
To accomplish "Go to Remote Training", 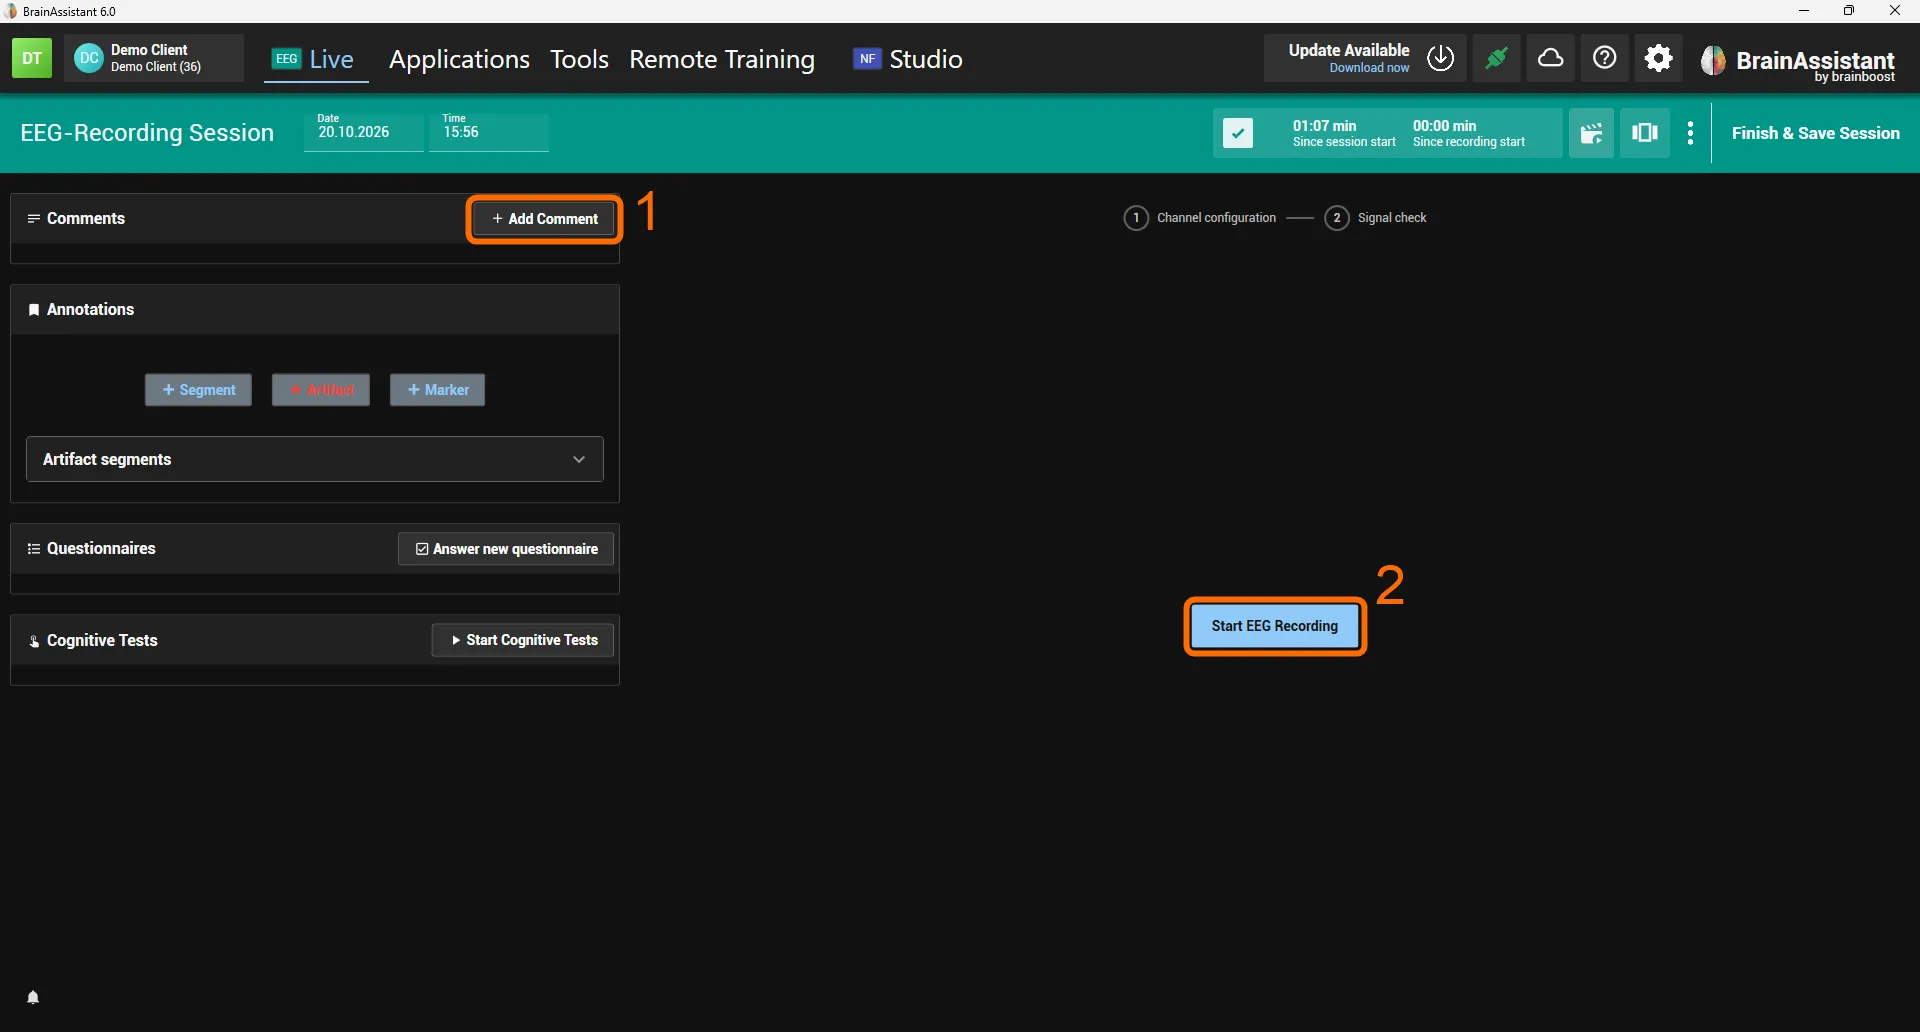I will coord(722,59).
